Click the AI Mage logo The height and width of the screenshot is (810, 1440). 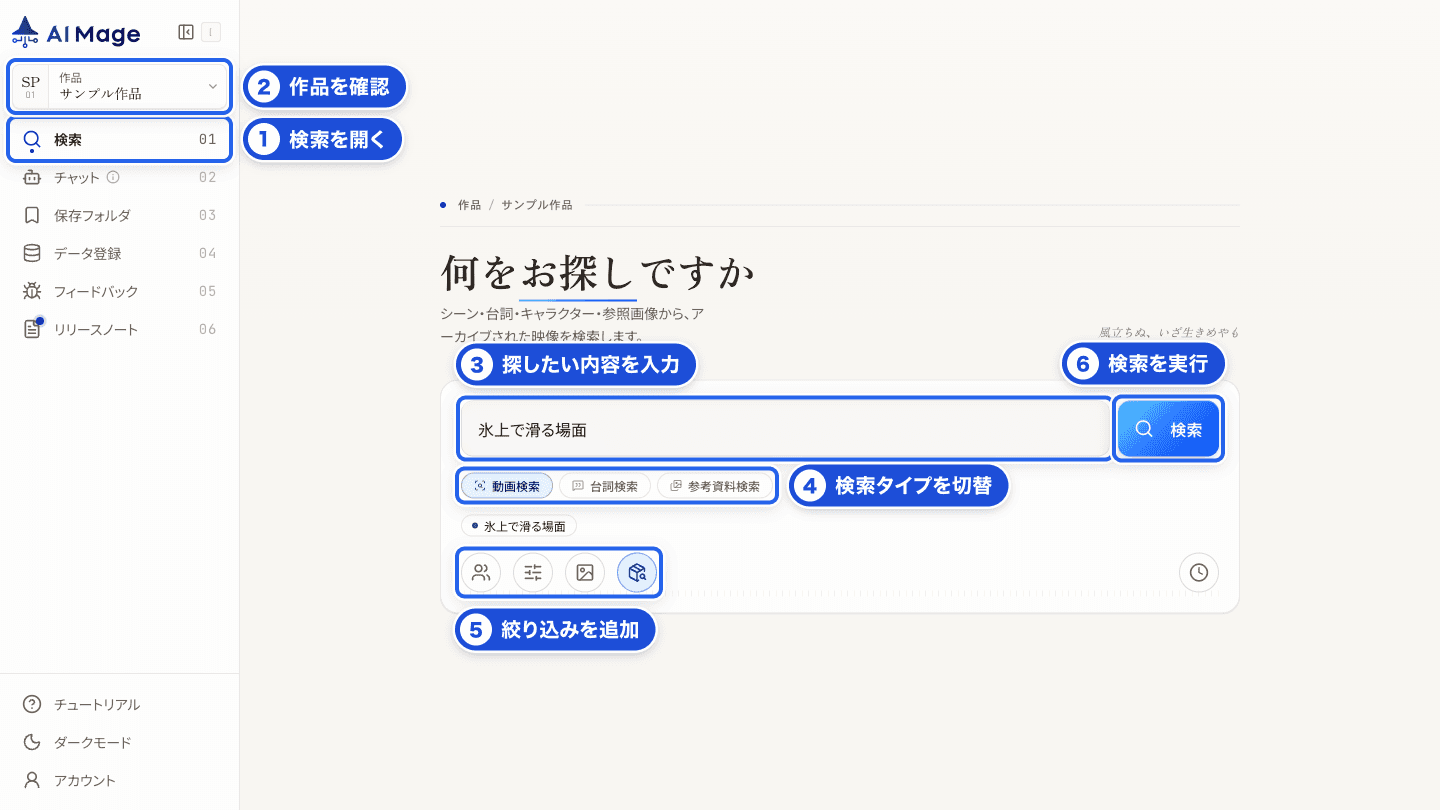point(76,33)
